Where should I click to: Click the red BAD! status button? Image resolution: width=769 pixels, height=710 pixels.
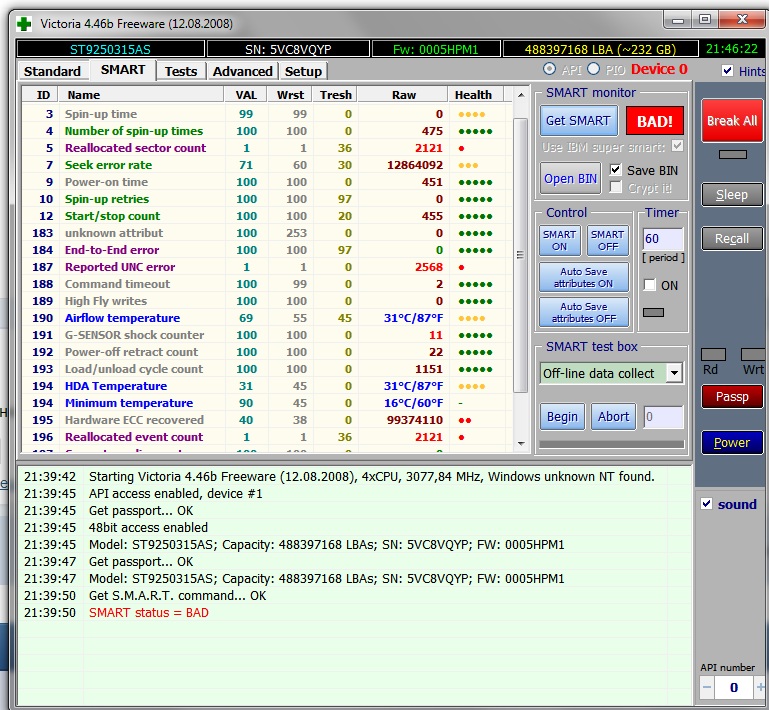(x=655, y=121)
